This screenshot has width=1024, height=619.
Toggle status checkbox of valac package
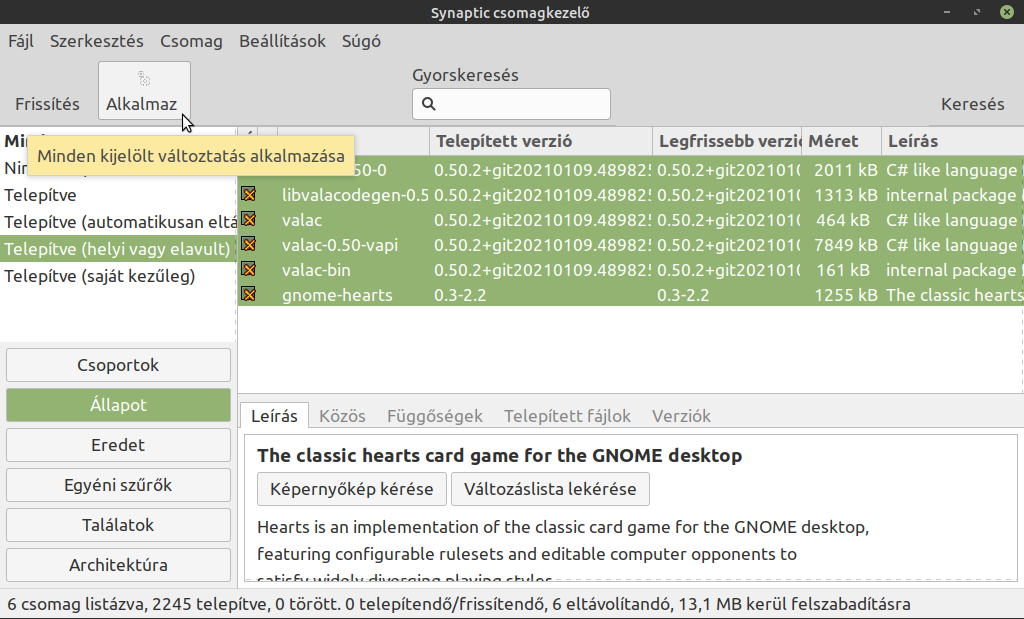point(248,219)
